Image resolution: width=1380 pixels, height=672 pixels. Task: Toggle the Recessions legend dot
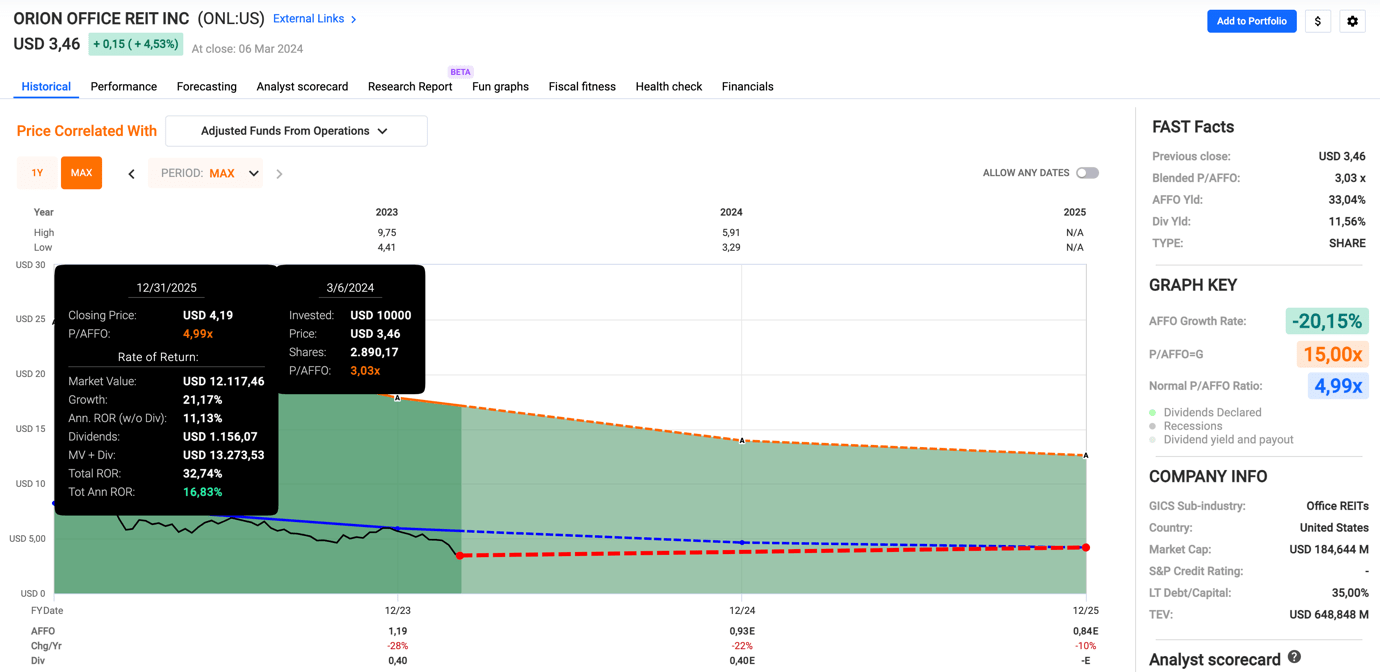(x=1153, y=426)
